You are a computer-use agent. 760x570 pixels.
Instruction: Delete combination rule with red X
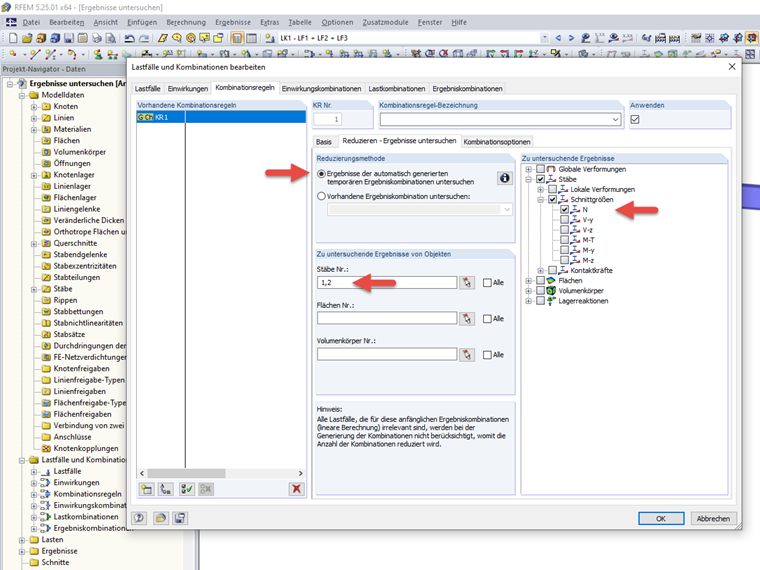coord(296,489)
